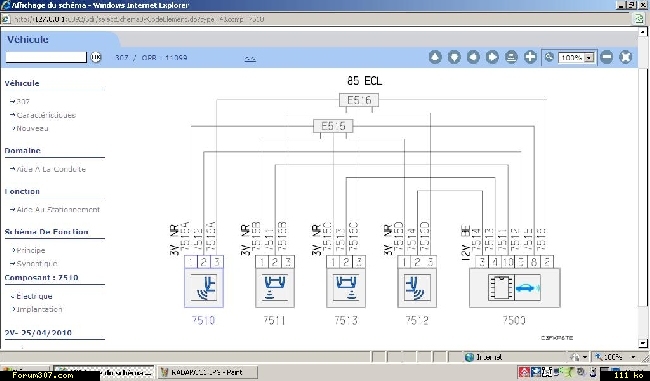Click the OK button beside search field
650x381 pixels.
point(96,57)
